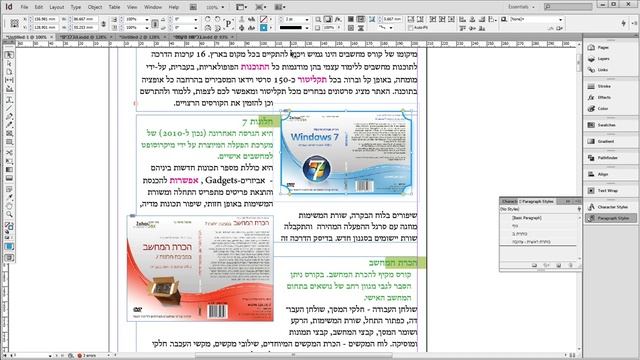Open the File menu
The image size is (640, 360).
tap(24, 7)
